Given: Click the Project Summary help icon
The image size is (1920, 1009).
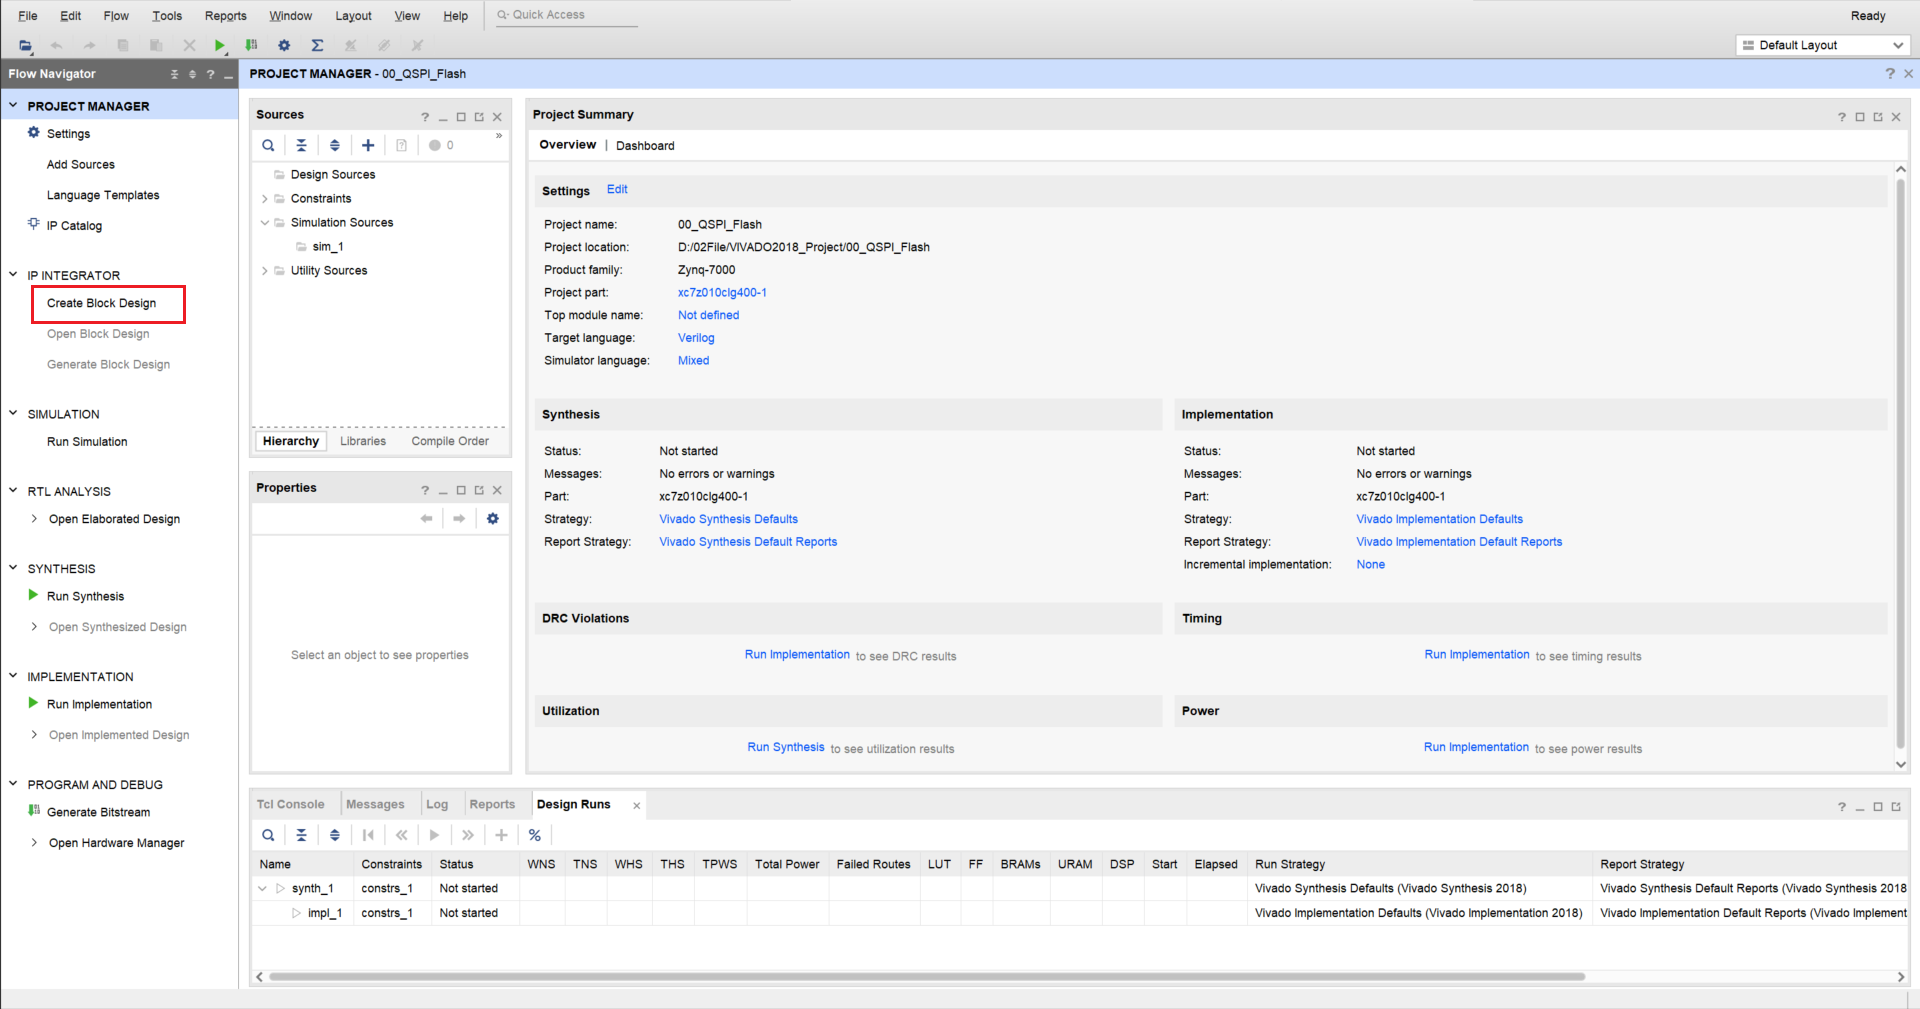Looking at the screenshot, I should (1842, 117).
